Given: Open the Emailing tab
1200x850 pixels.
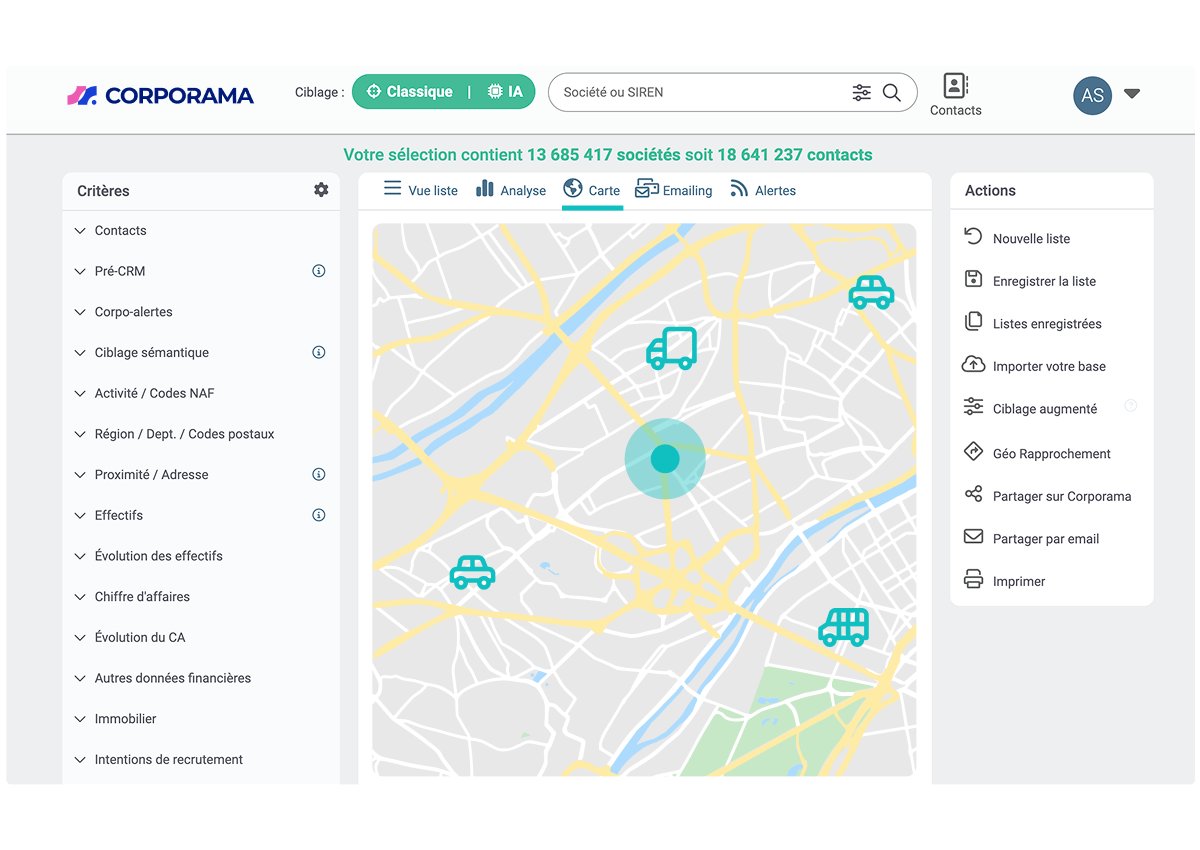Looking at the screenshot, I should pyautogui.click(x=674, y=190).
